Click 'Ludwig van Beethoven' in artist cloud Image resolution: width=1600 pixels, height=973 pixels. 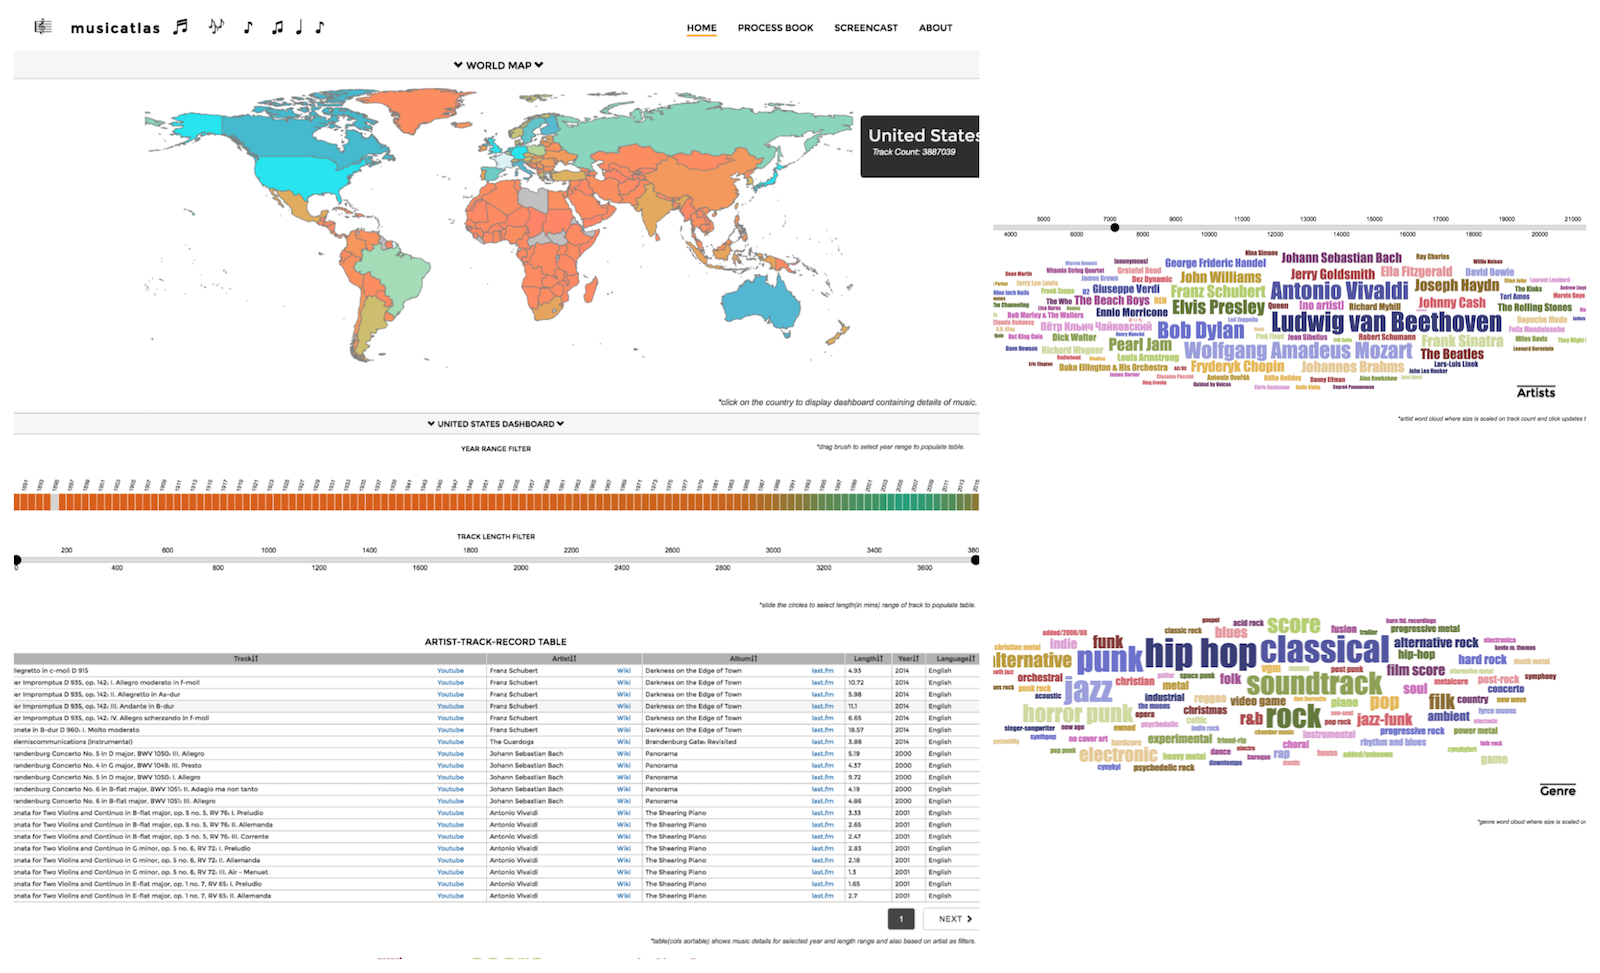[x=1386, y=323]
